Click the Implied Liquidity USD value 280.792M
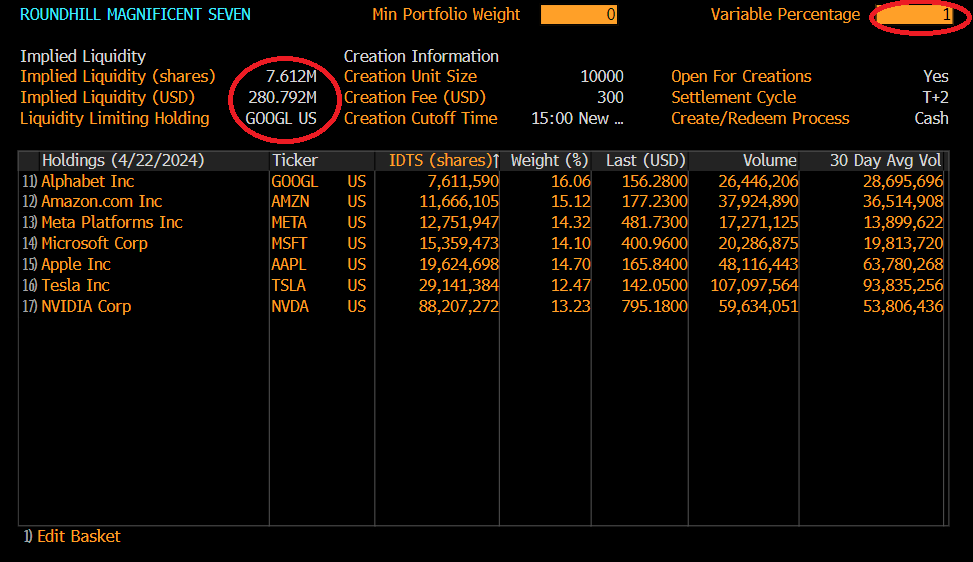 (282, 97)
